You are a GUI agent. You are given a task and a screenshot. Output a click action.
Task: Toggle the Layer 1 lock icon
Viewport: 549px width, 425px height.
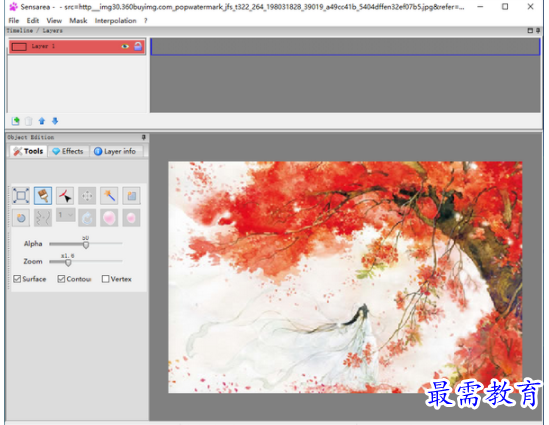tap(138, 46)
